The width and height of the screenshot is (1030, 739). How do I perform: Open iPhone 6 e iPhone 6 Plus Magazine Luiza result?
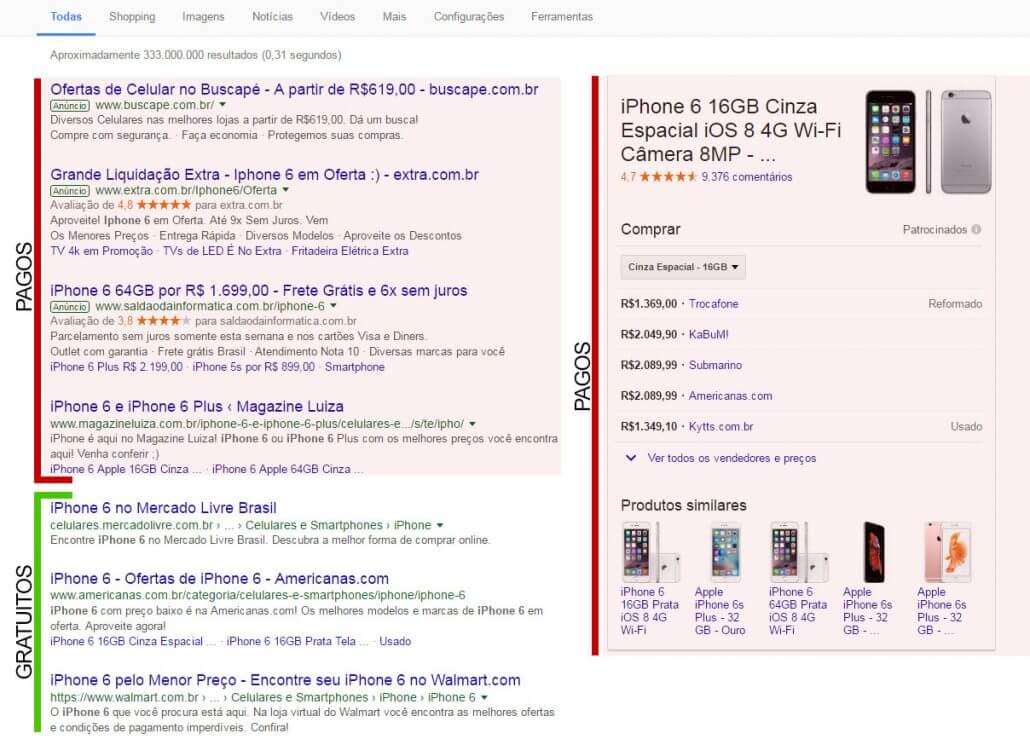[x=197, y=406]
